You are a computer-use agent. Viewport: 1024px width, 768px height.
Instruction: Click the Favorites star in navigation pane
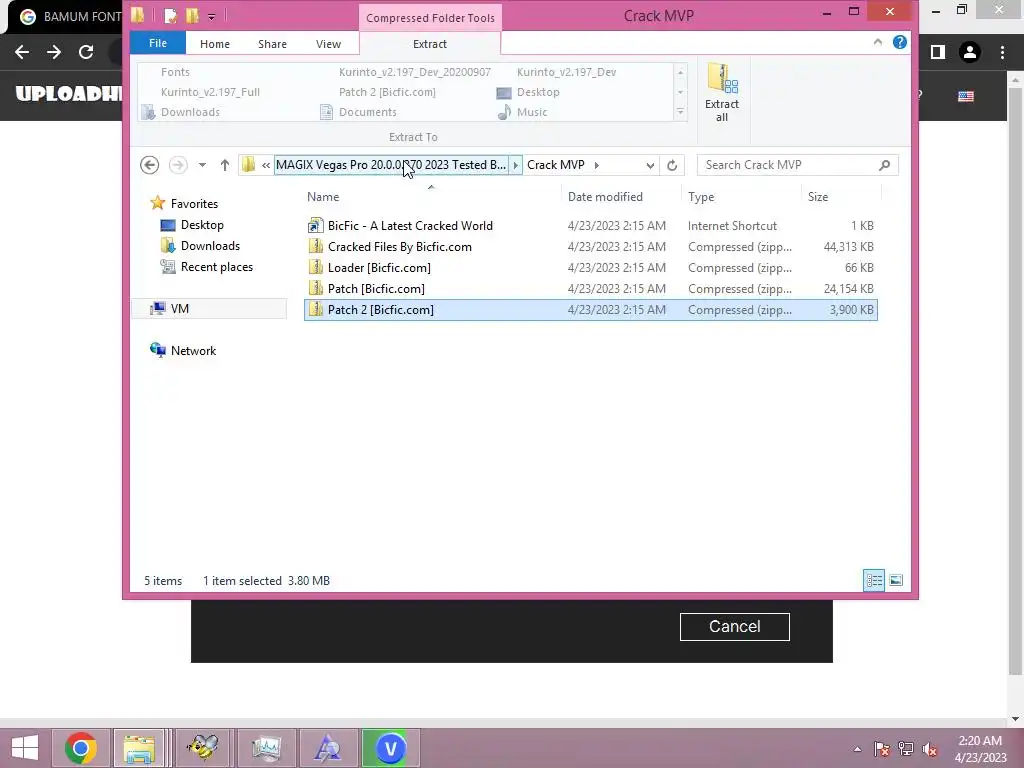157,203
